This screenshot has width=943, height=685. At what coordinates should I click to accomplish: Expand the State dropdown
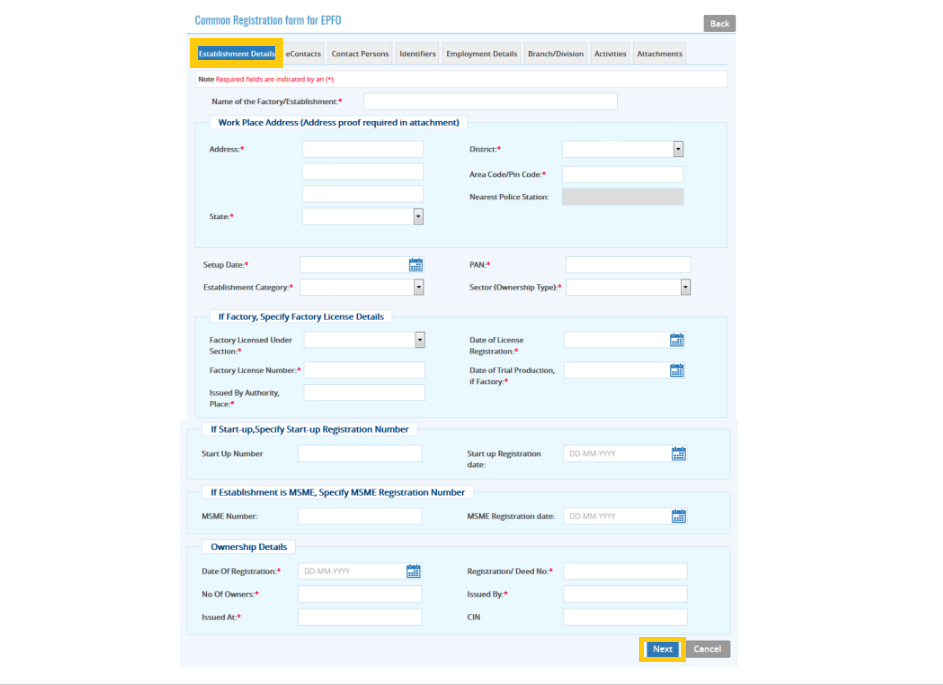coord(418,216)
